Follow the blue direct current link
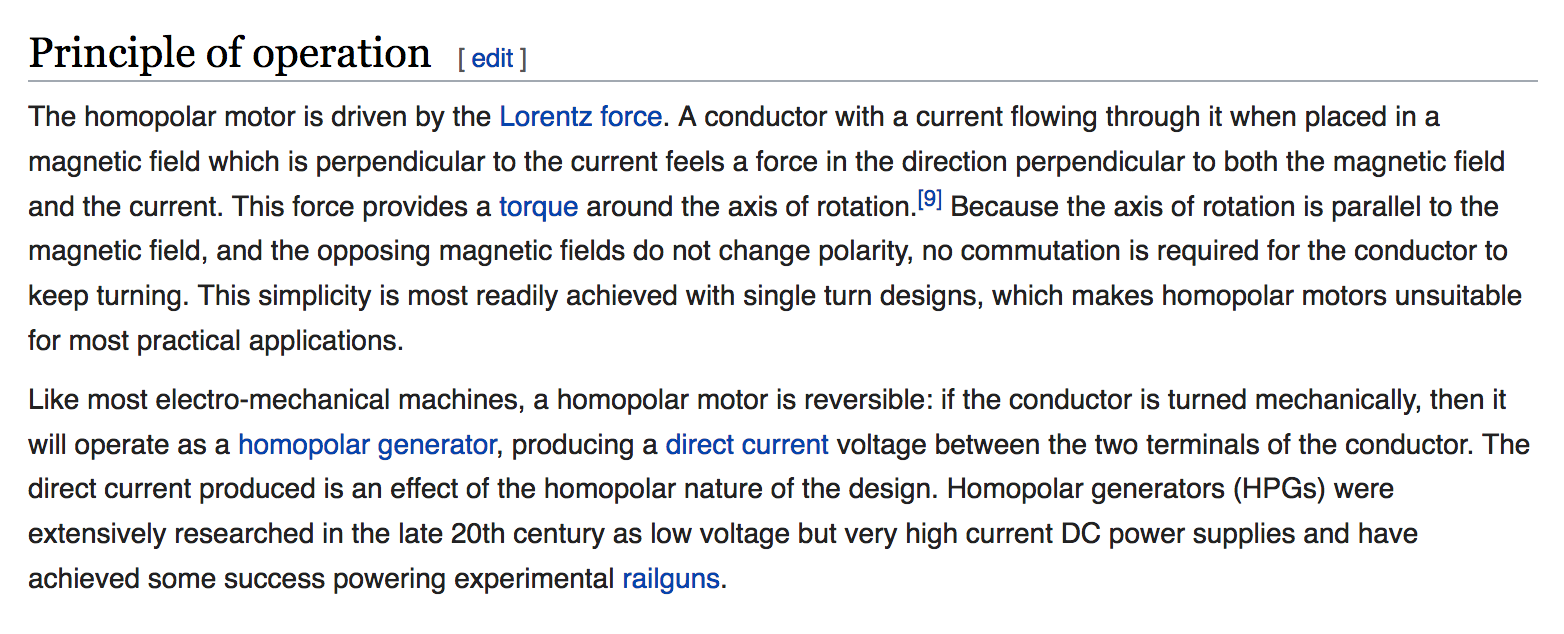 746,444
